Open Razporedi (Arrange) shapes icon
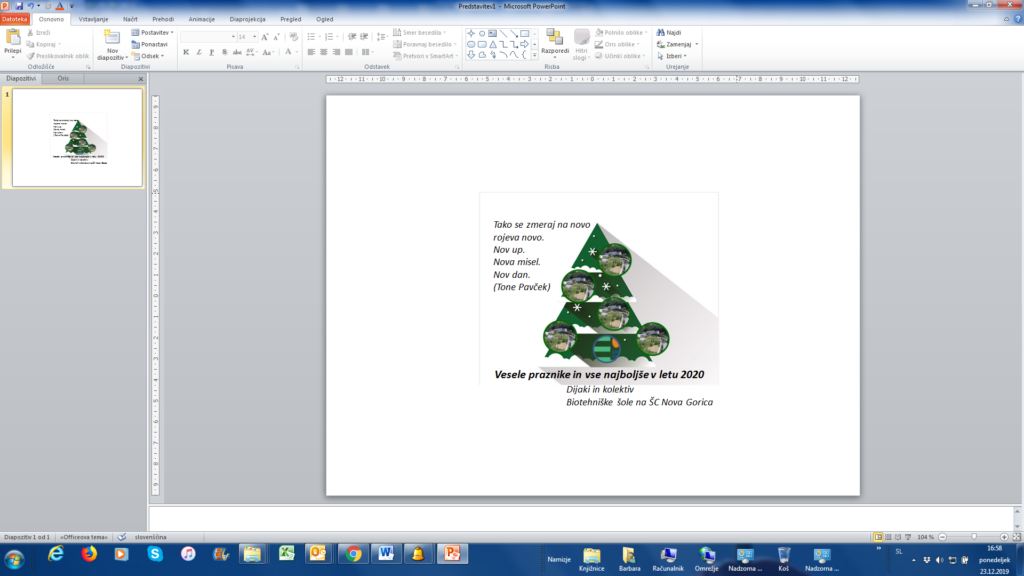This screenshot has width=1024, height=576. coord(554,38)
